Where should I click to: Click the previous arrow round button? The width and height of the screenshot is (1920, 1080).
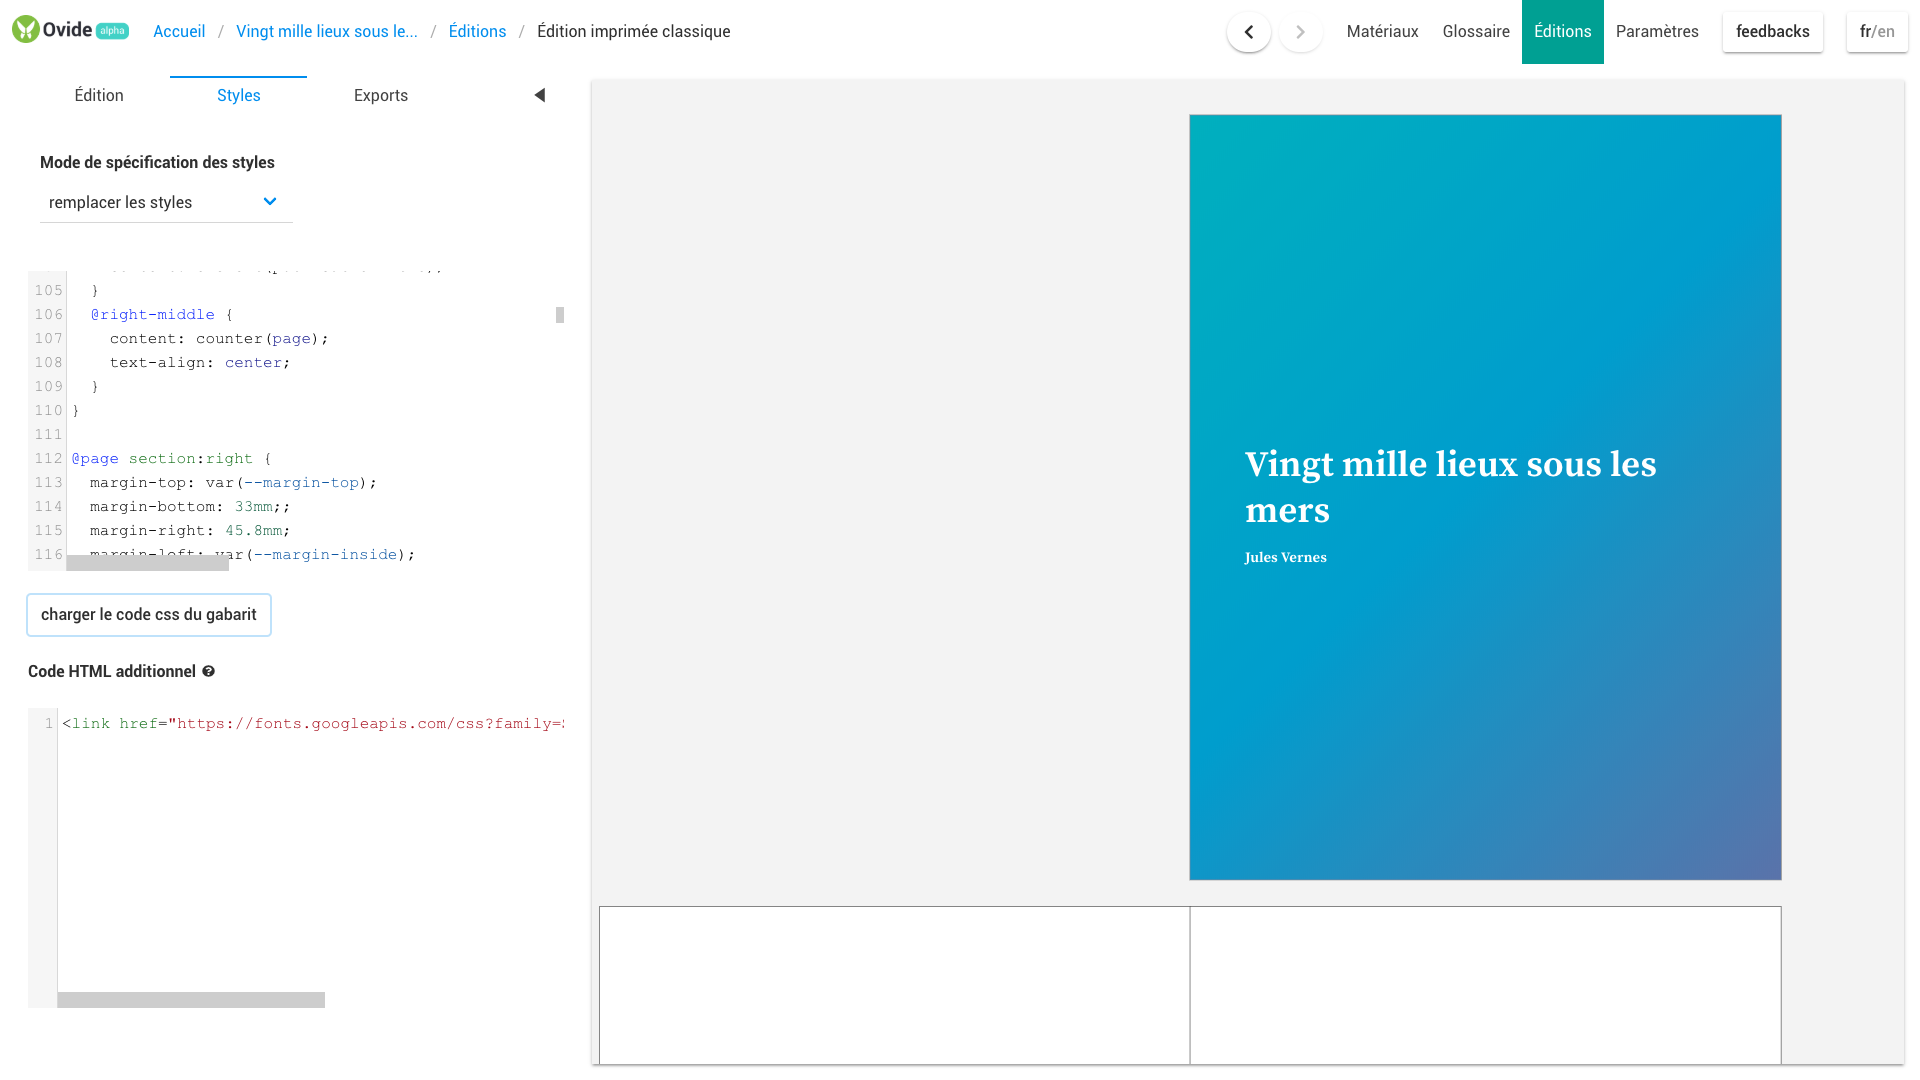pyautogui.click(x=1248, y=32)
